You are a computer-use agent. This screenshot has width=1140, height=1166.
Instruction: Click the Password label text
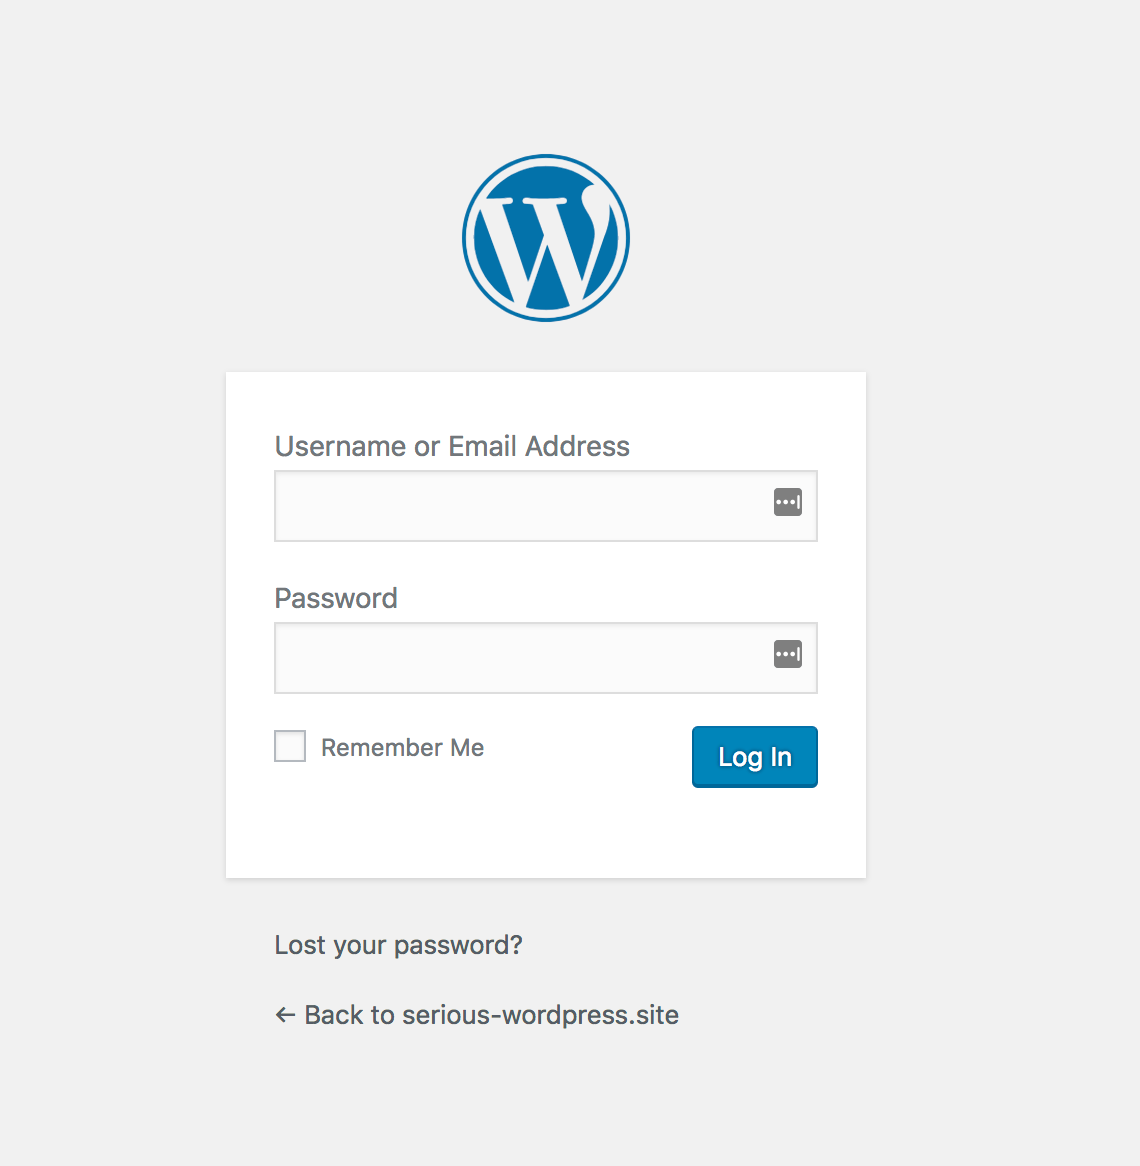pyautogui.click(x=336, y=598)
